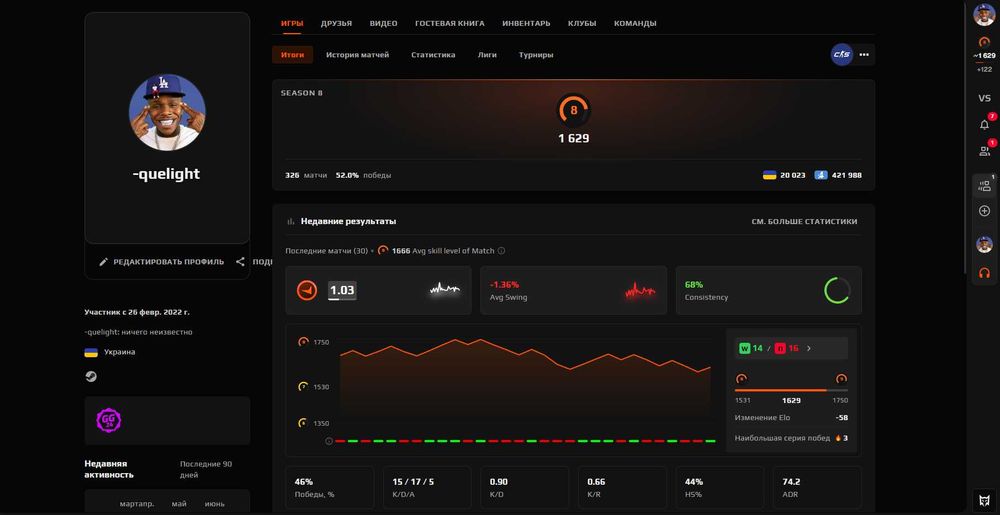Open the party lobby icon in sidebar
1000x515 pixels.
pos(984,186)
